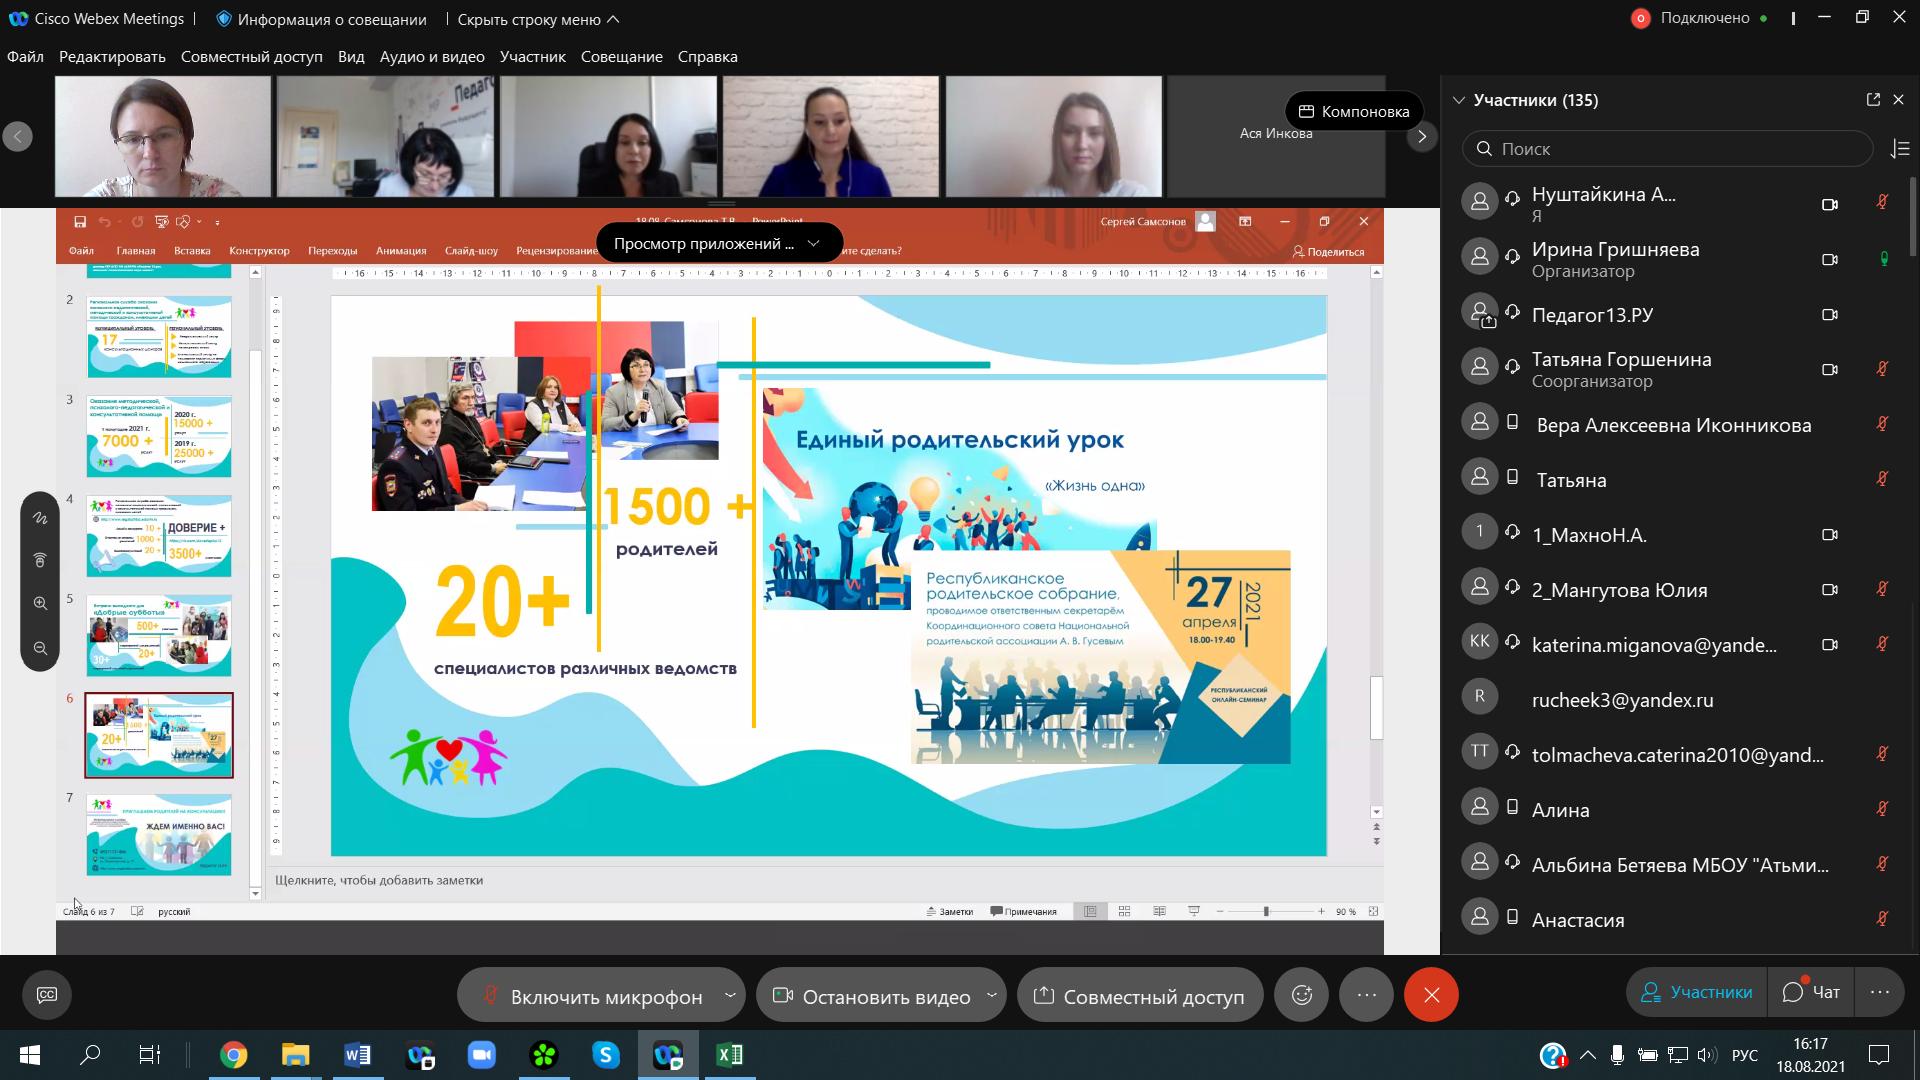1920x1080 pixels.
Task: Click muted mic icon for Алина
Action: click(1882, 809)
